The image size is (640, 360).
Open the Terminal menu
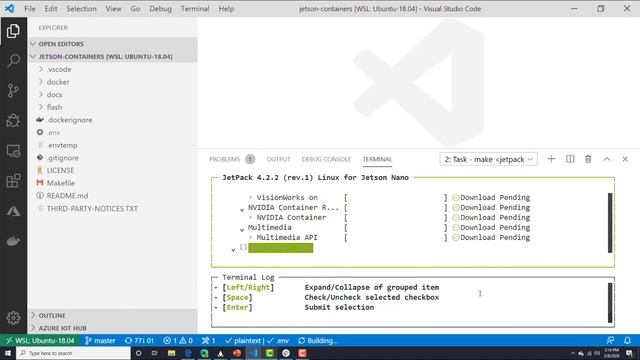[x=195, y=9]
